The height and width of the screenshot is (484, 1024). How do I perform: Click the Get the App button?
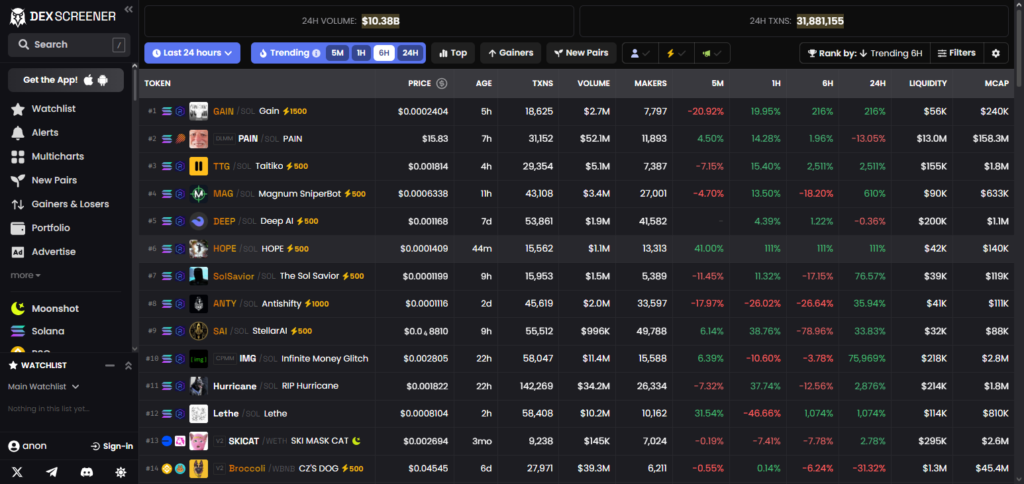66,80
